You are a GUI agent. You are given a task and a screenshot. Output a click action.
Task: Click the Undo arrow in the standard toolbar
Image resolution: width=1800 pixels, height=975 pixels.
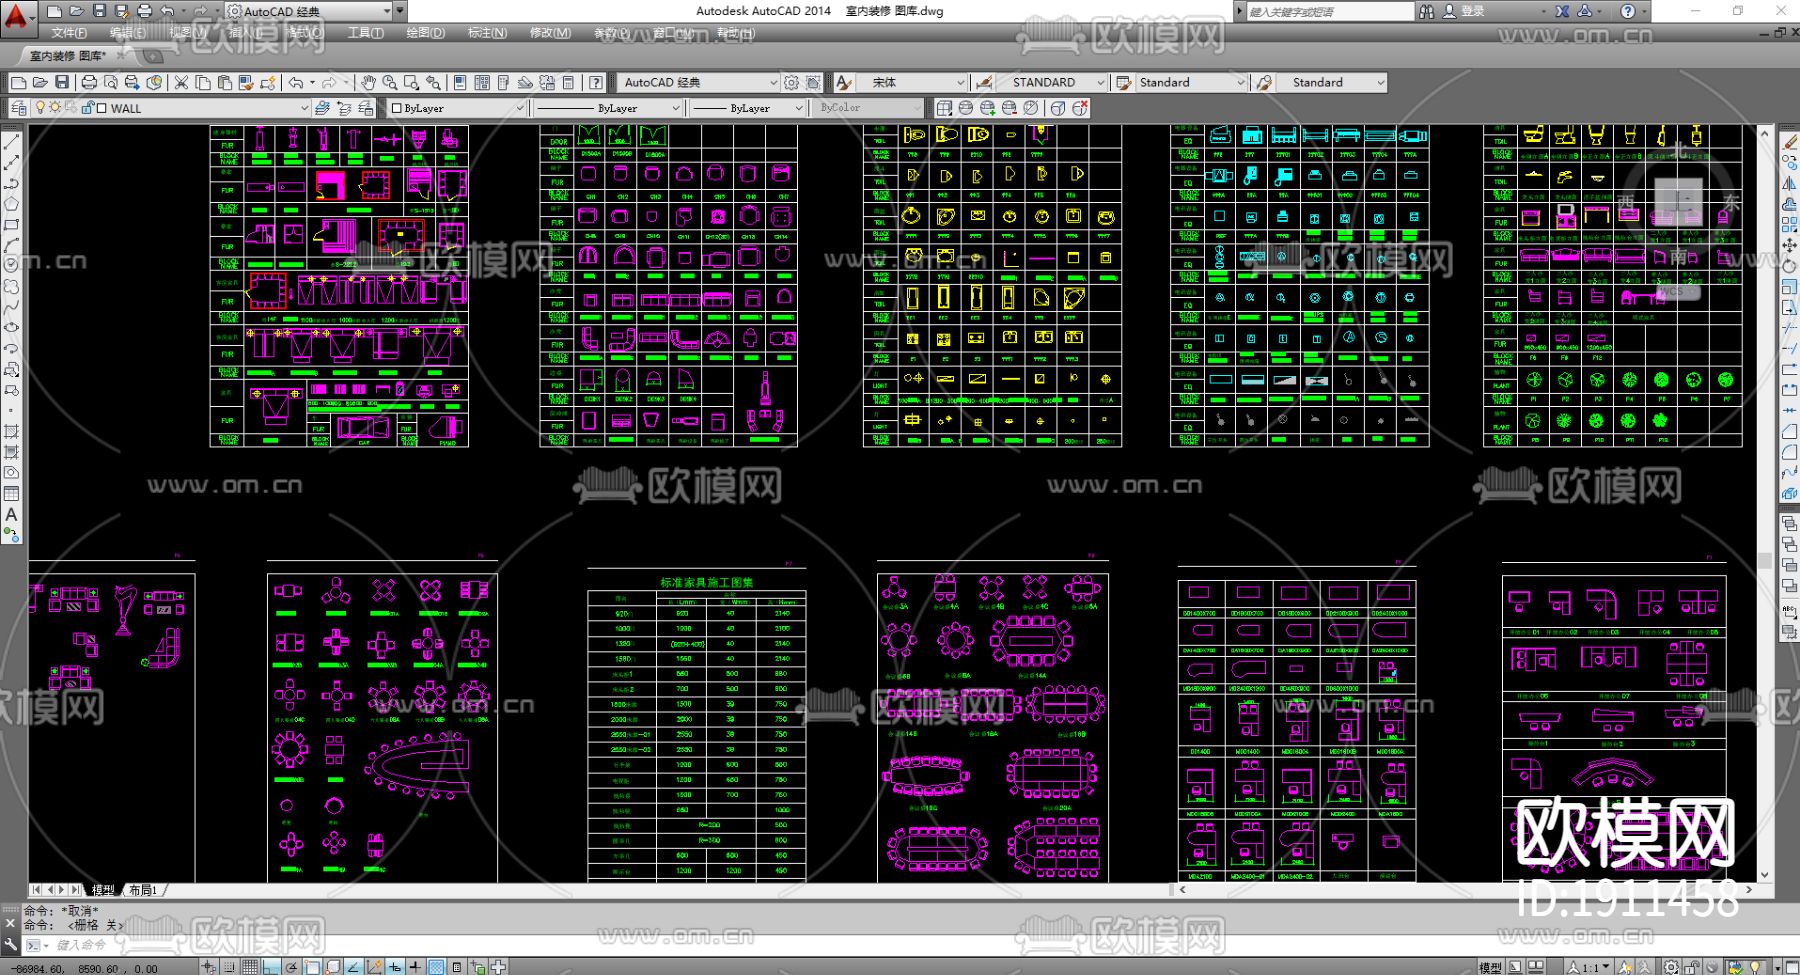pyautogui.click(x=296, y=82)
